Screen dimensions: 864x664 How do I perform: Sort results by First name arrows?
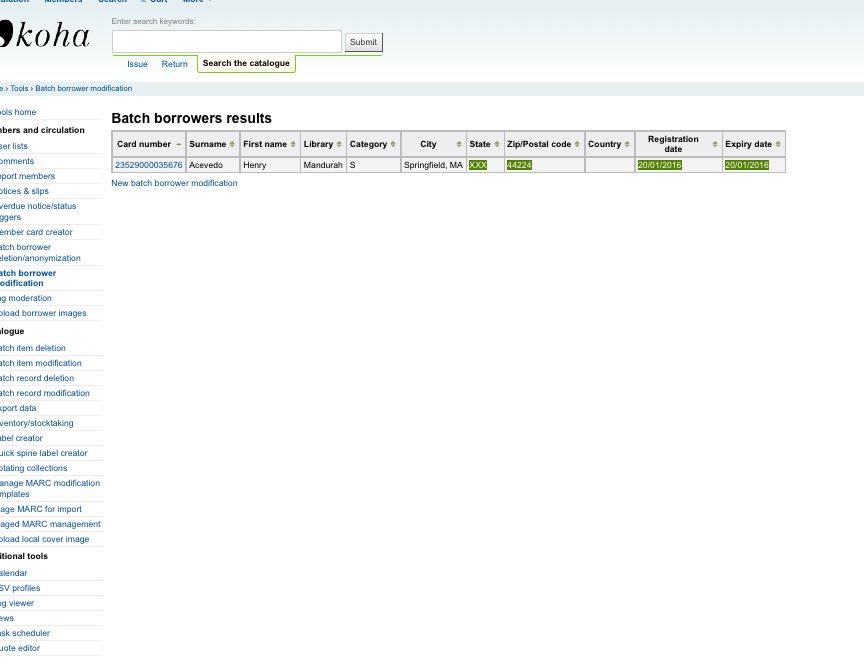[x=293, y=144]
